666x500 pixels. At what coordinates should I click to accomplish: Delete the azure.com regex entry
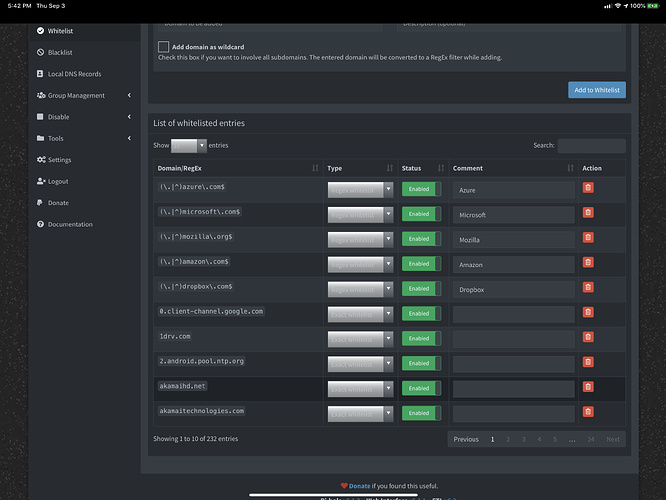588,188
